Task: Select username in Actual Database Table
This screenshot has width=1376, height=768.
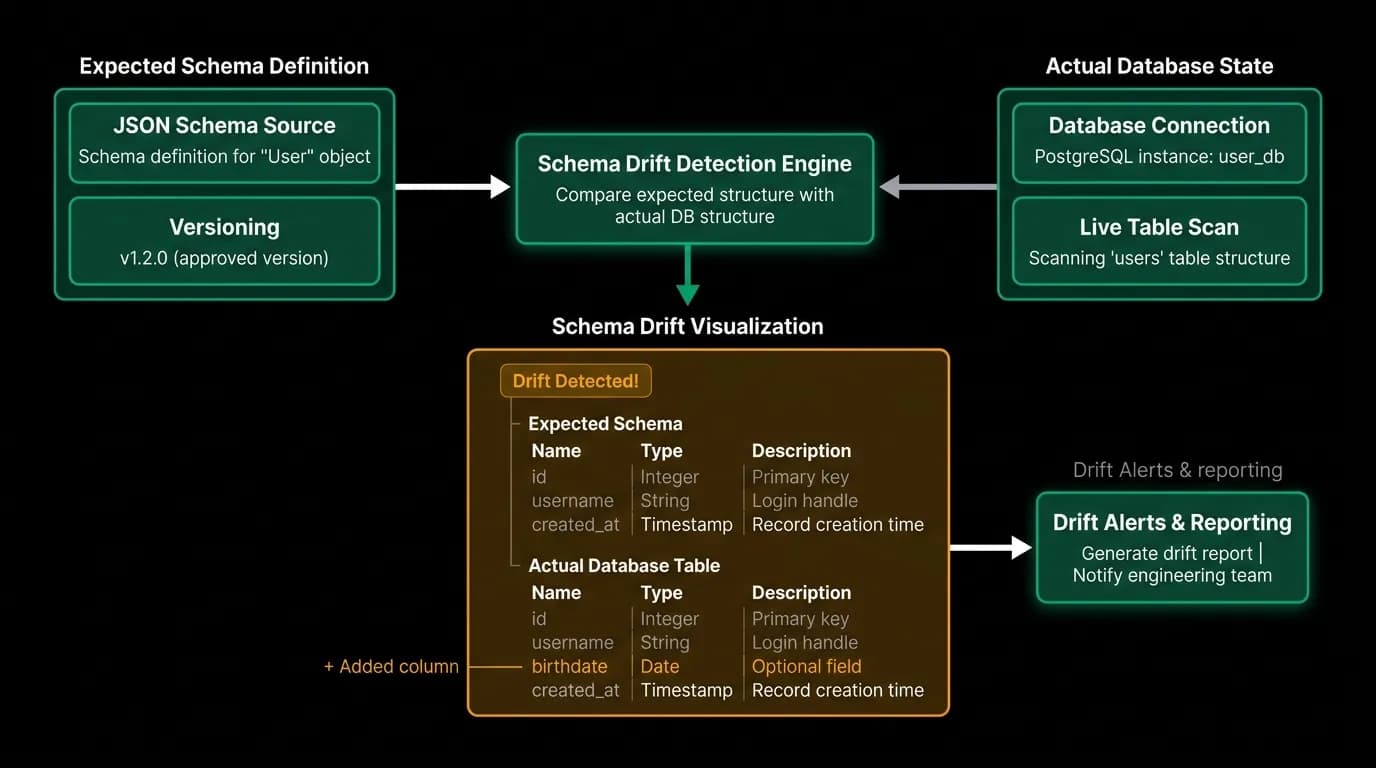Action: (x=572, y=642)
